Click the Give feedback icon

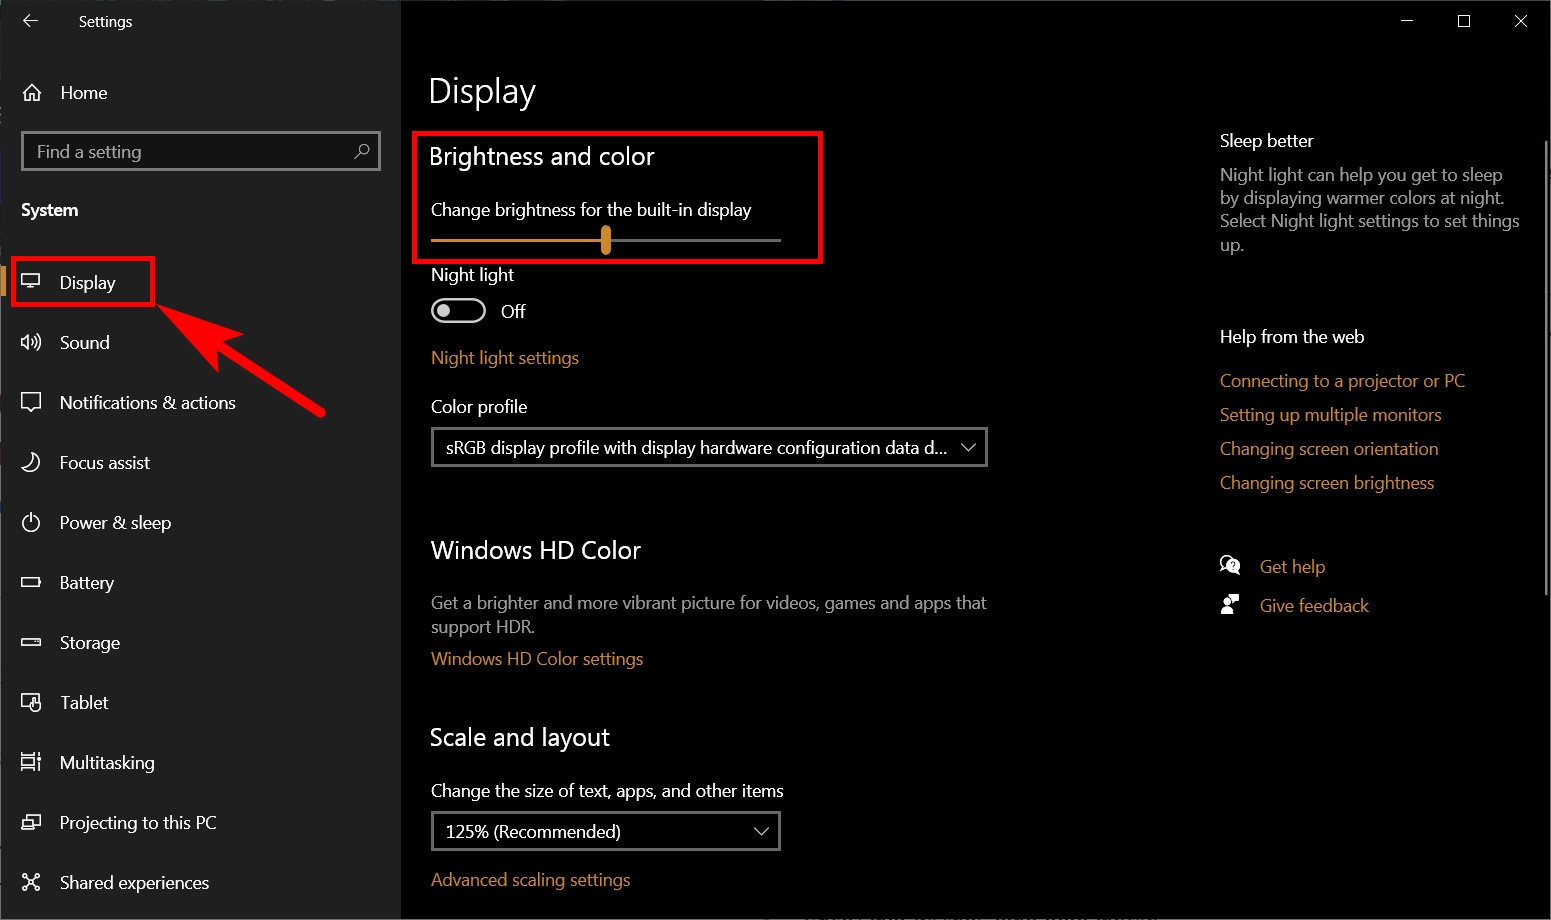pos(1230,605)
